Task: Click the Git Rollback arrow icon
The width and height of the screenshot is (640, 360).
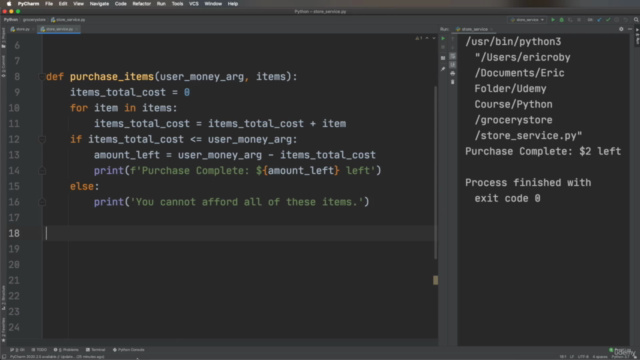Action: click(625, 20)
